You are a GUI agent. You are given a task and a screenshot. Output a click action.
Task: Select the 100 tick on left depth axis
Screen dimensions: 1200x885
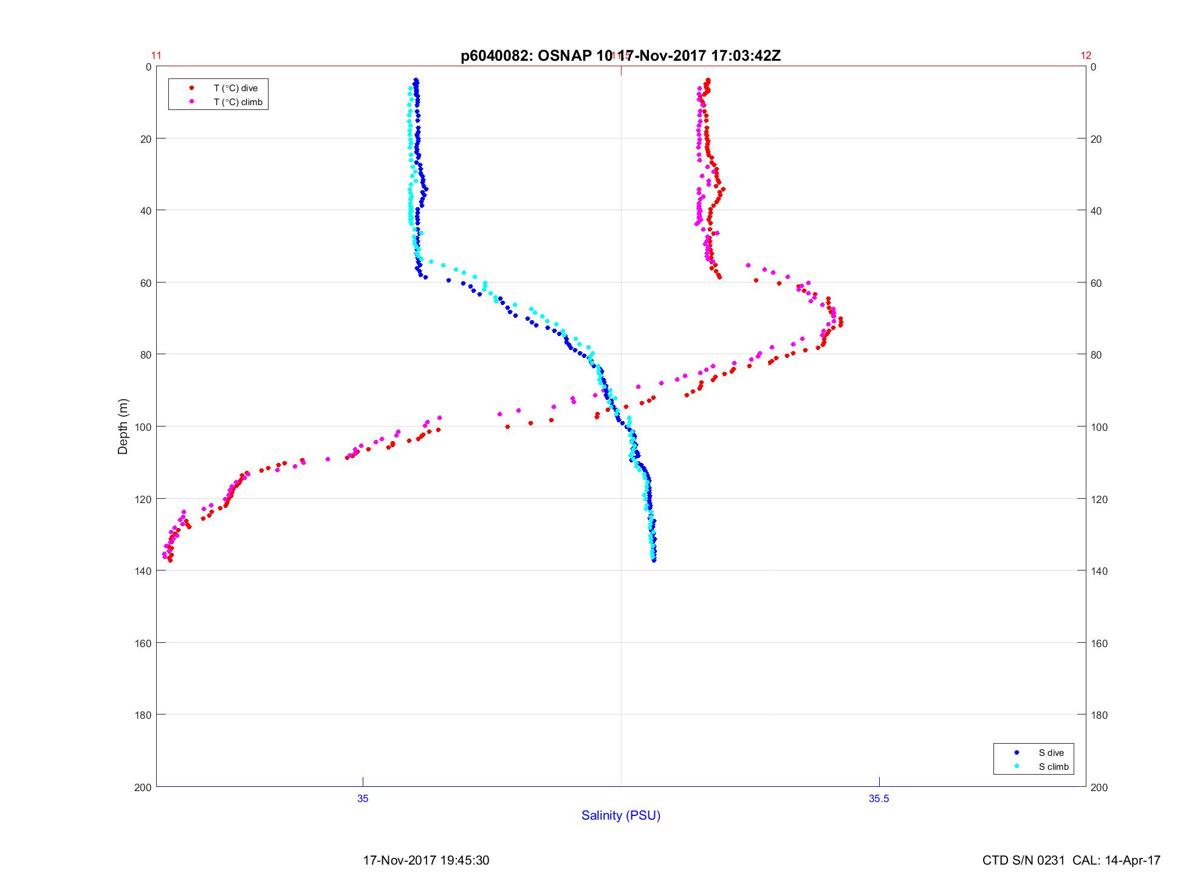[143, 427]
